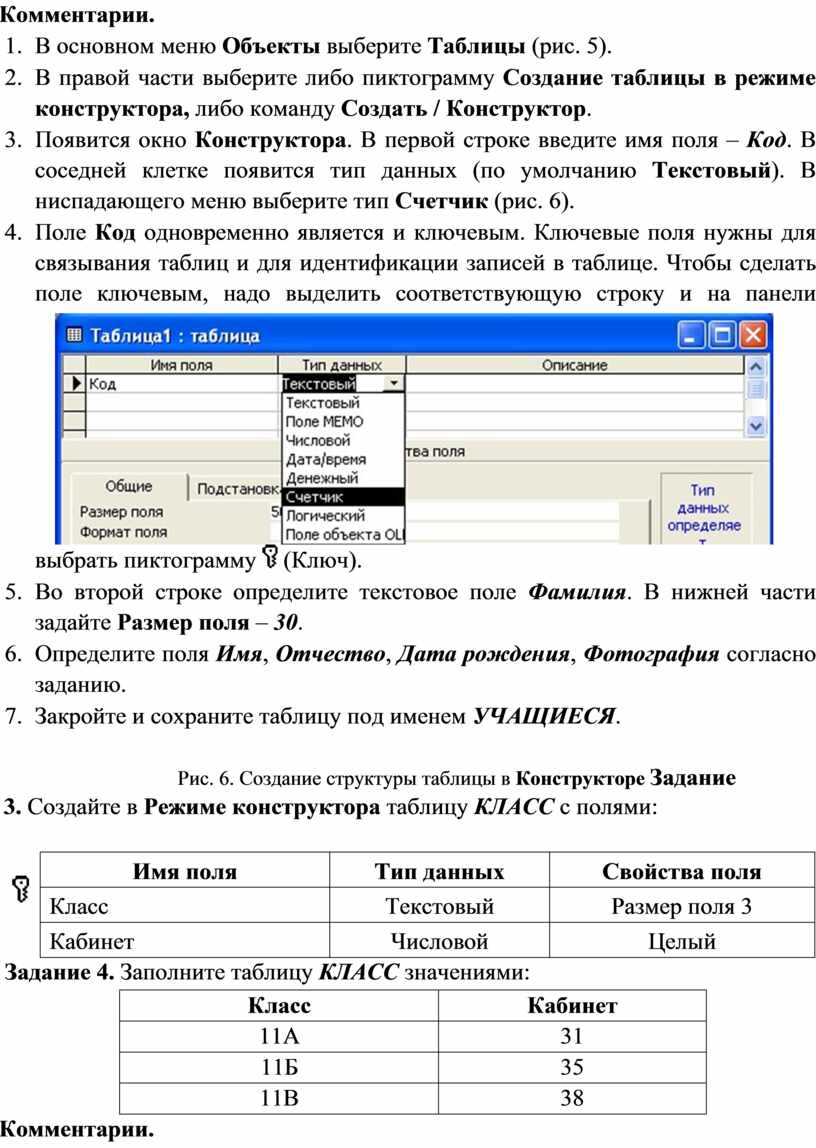This screenshot has width=816, height=1148.
Task: Click the scrollbar thumb in Таблица1
Action: pos(756,388)
